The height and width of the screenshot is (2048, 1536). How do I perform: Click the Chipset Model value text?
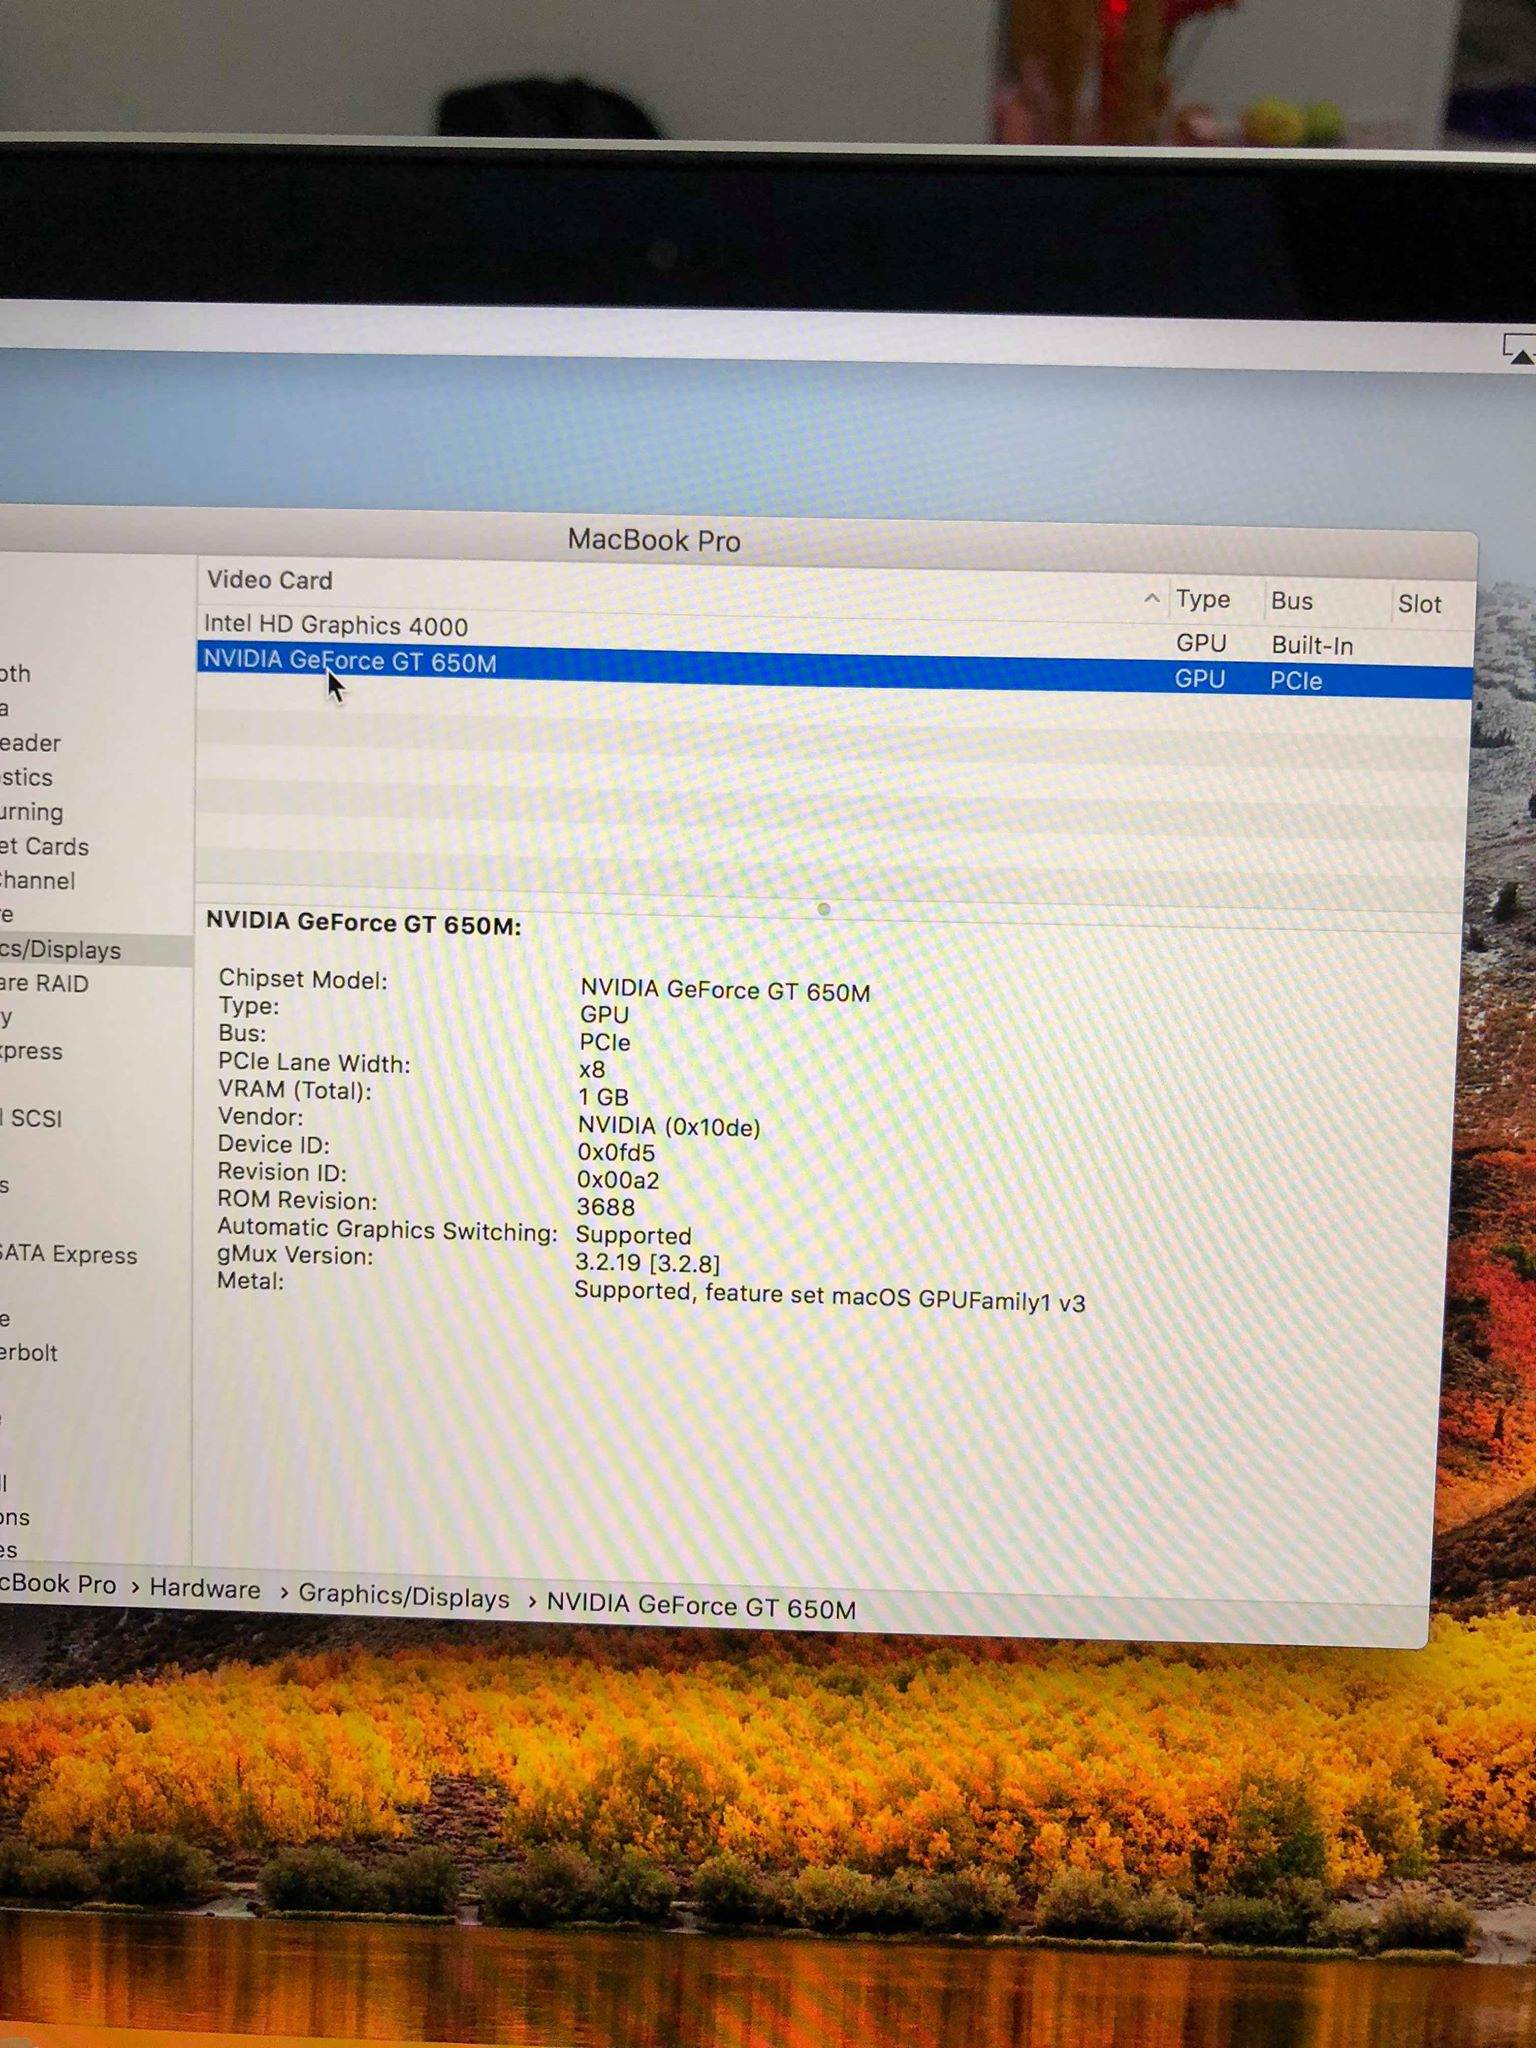click(725, 991)
